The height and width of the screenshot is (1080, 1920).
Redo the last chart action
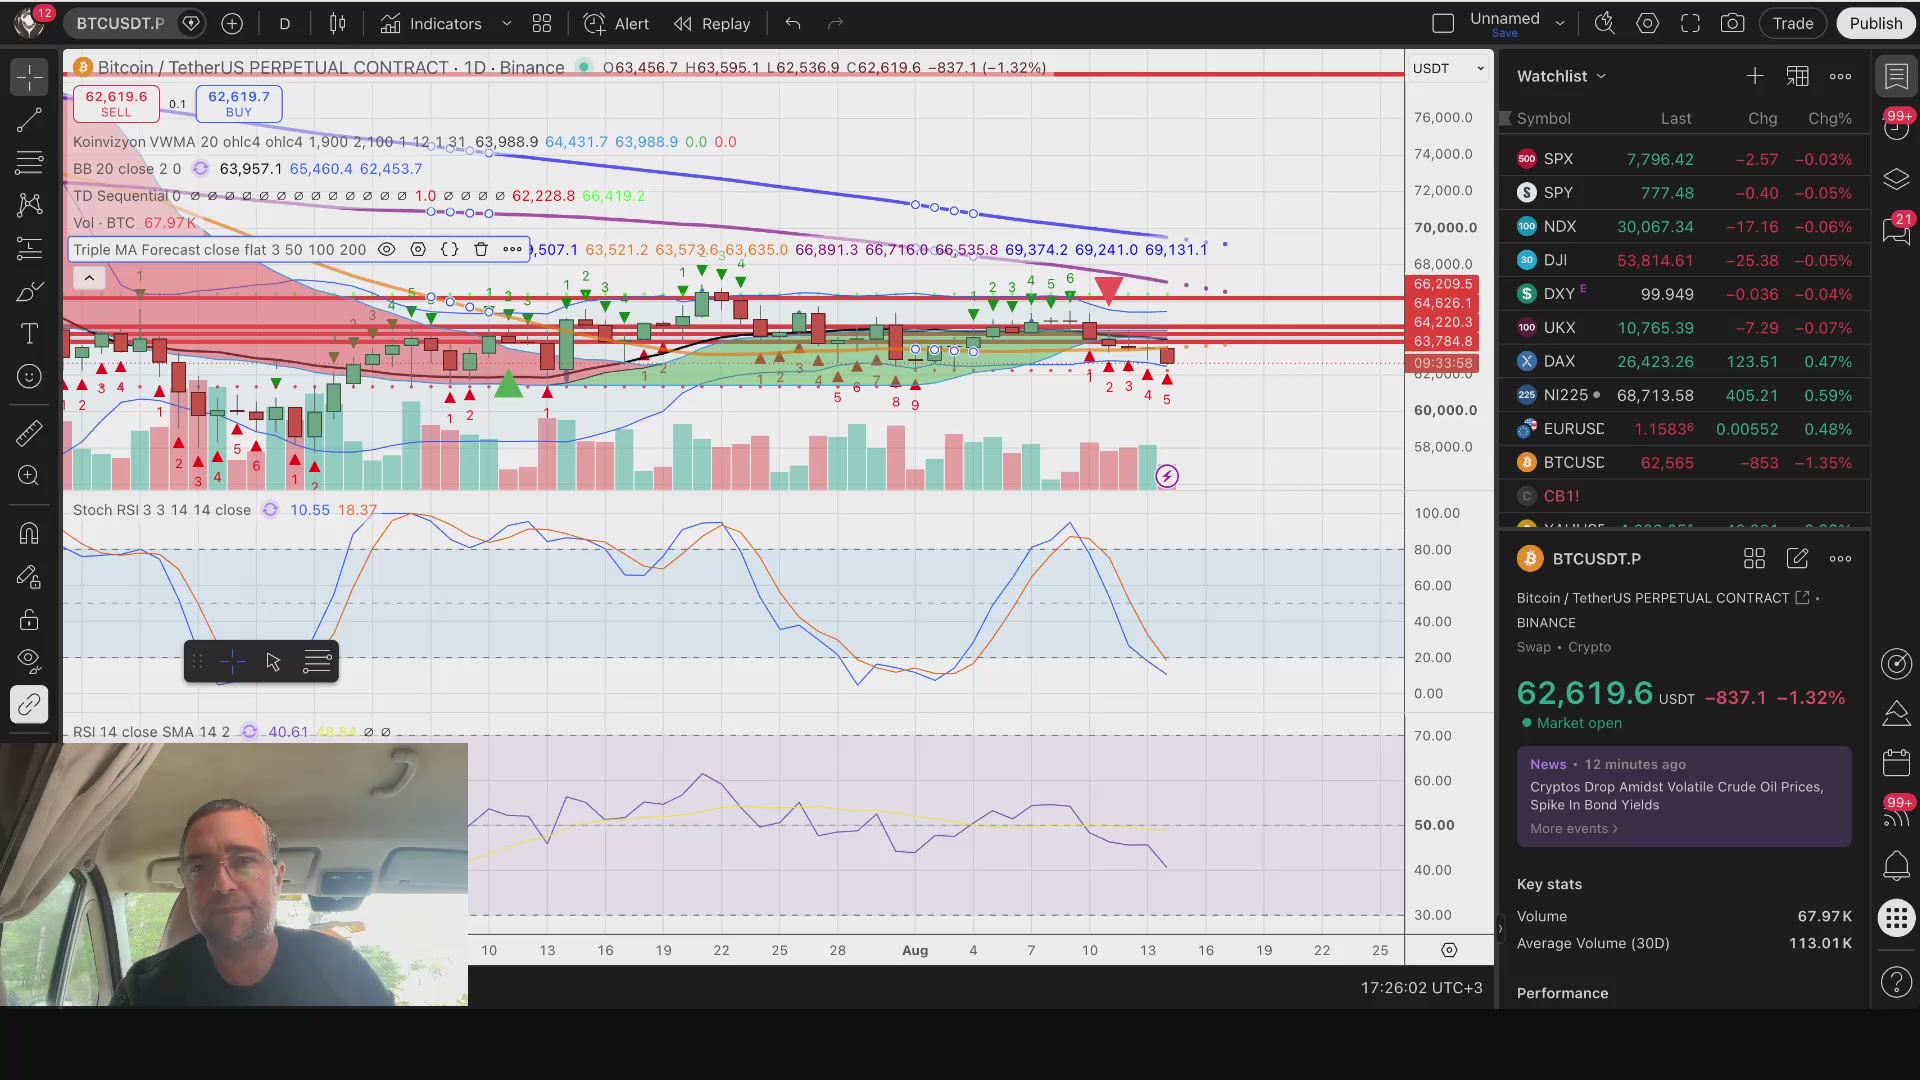click(x=836, y=24)
